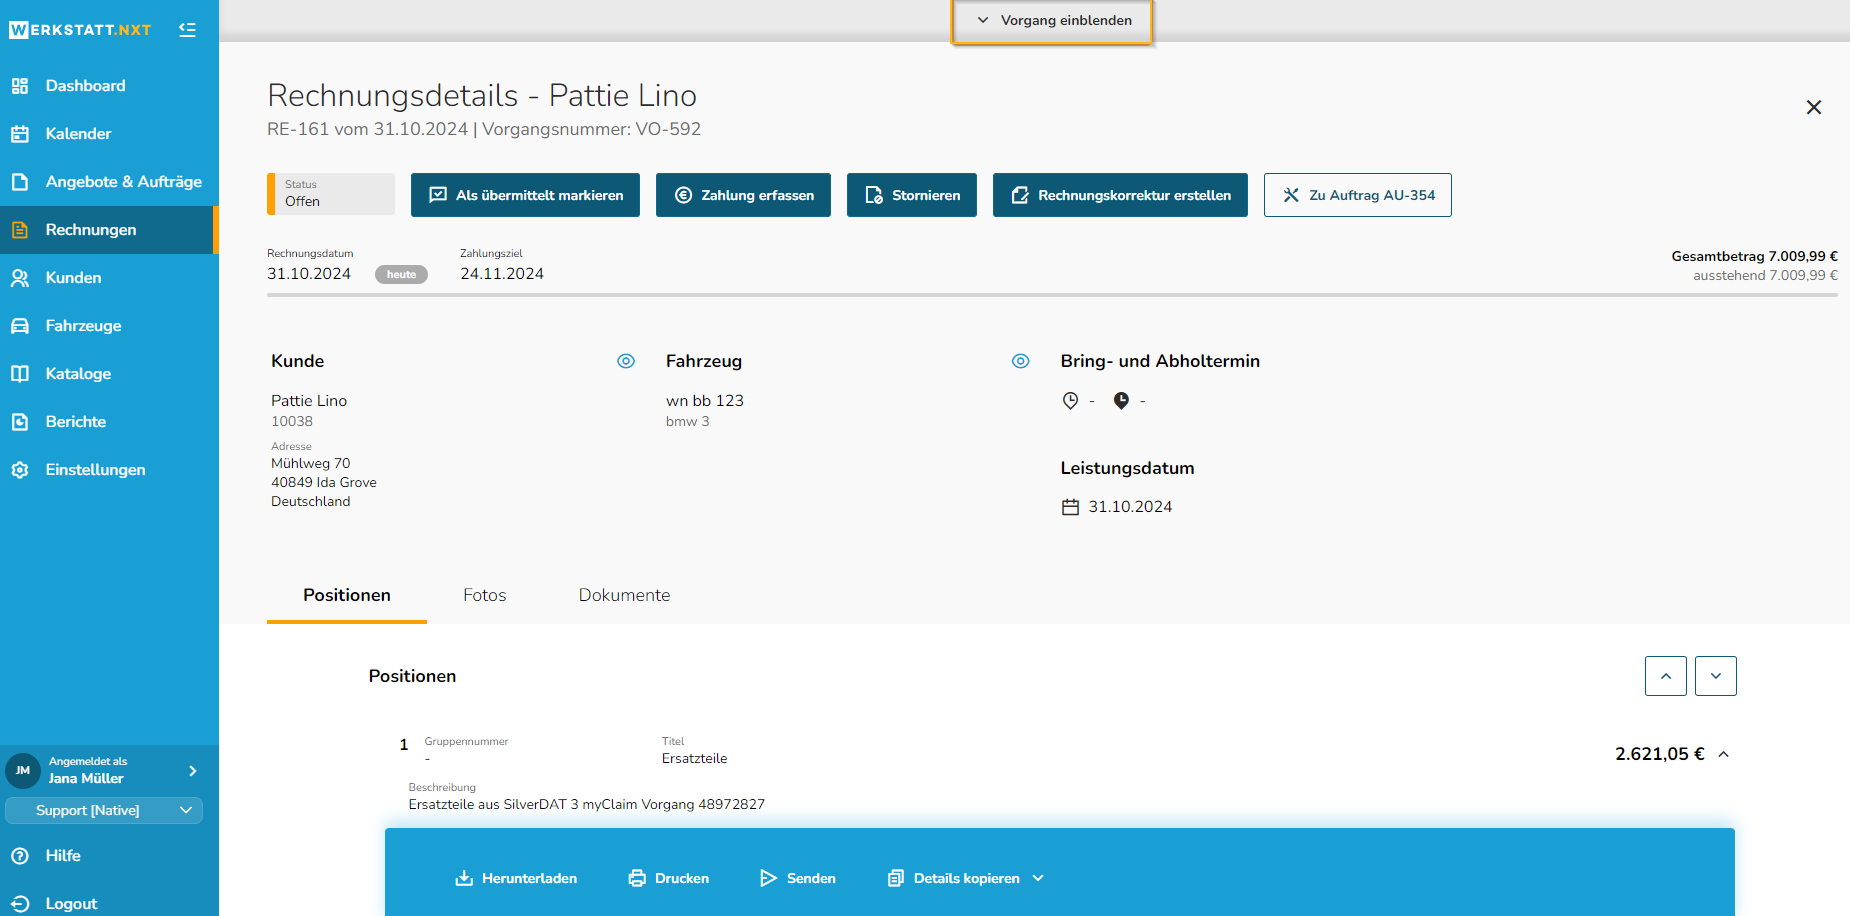This screenshot has width=1850, height=916.
Task: Click the Logout arrow icon
Action: (20, 904)
